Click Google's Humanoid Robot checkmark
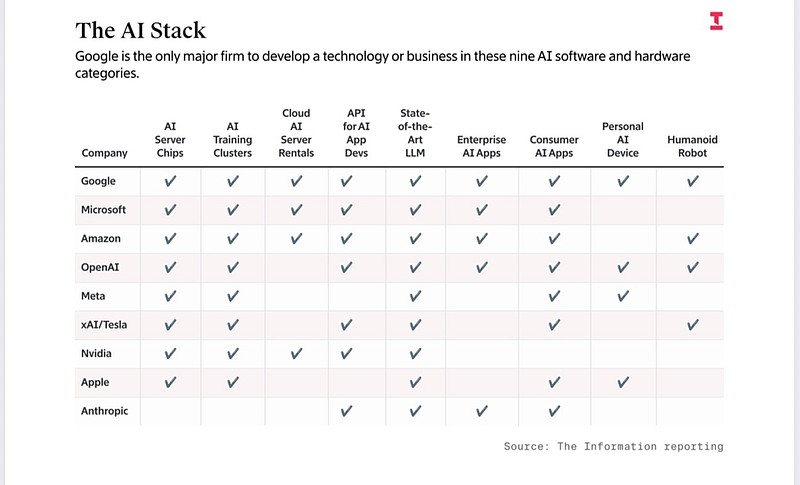 pos(692,181)
